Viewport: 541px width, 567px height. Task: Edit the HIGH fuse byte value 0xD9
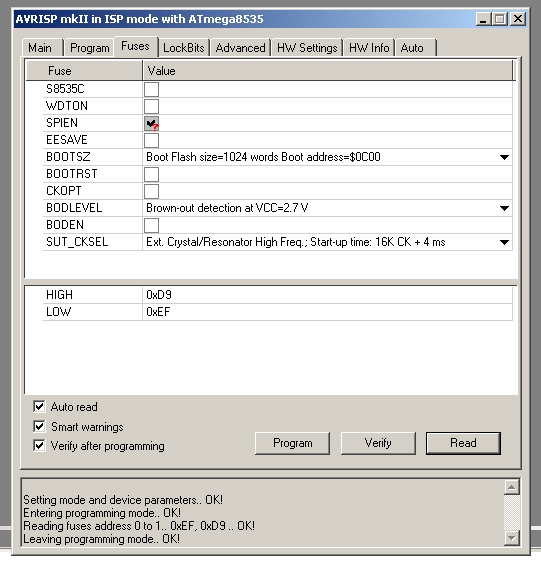[x=327, y=295]
